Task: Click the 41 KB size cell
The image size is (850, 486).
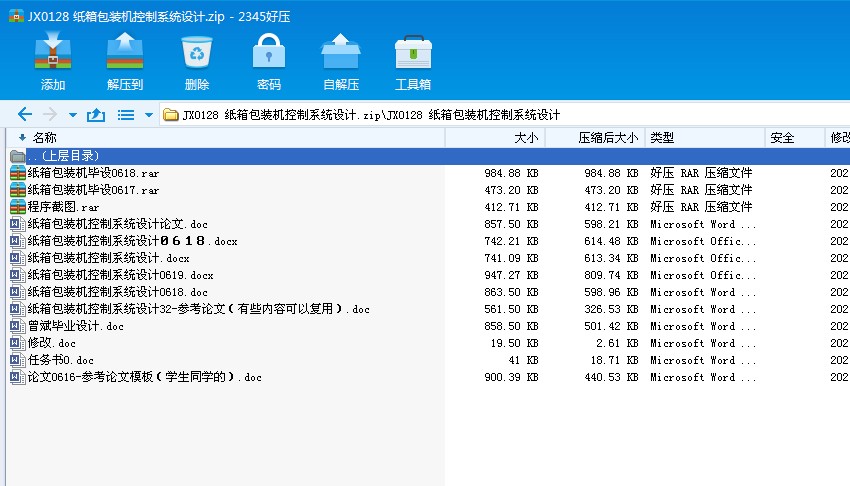Action: (x=523, y=360)
